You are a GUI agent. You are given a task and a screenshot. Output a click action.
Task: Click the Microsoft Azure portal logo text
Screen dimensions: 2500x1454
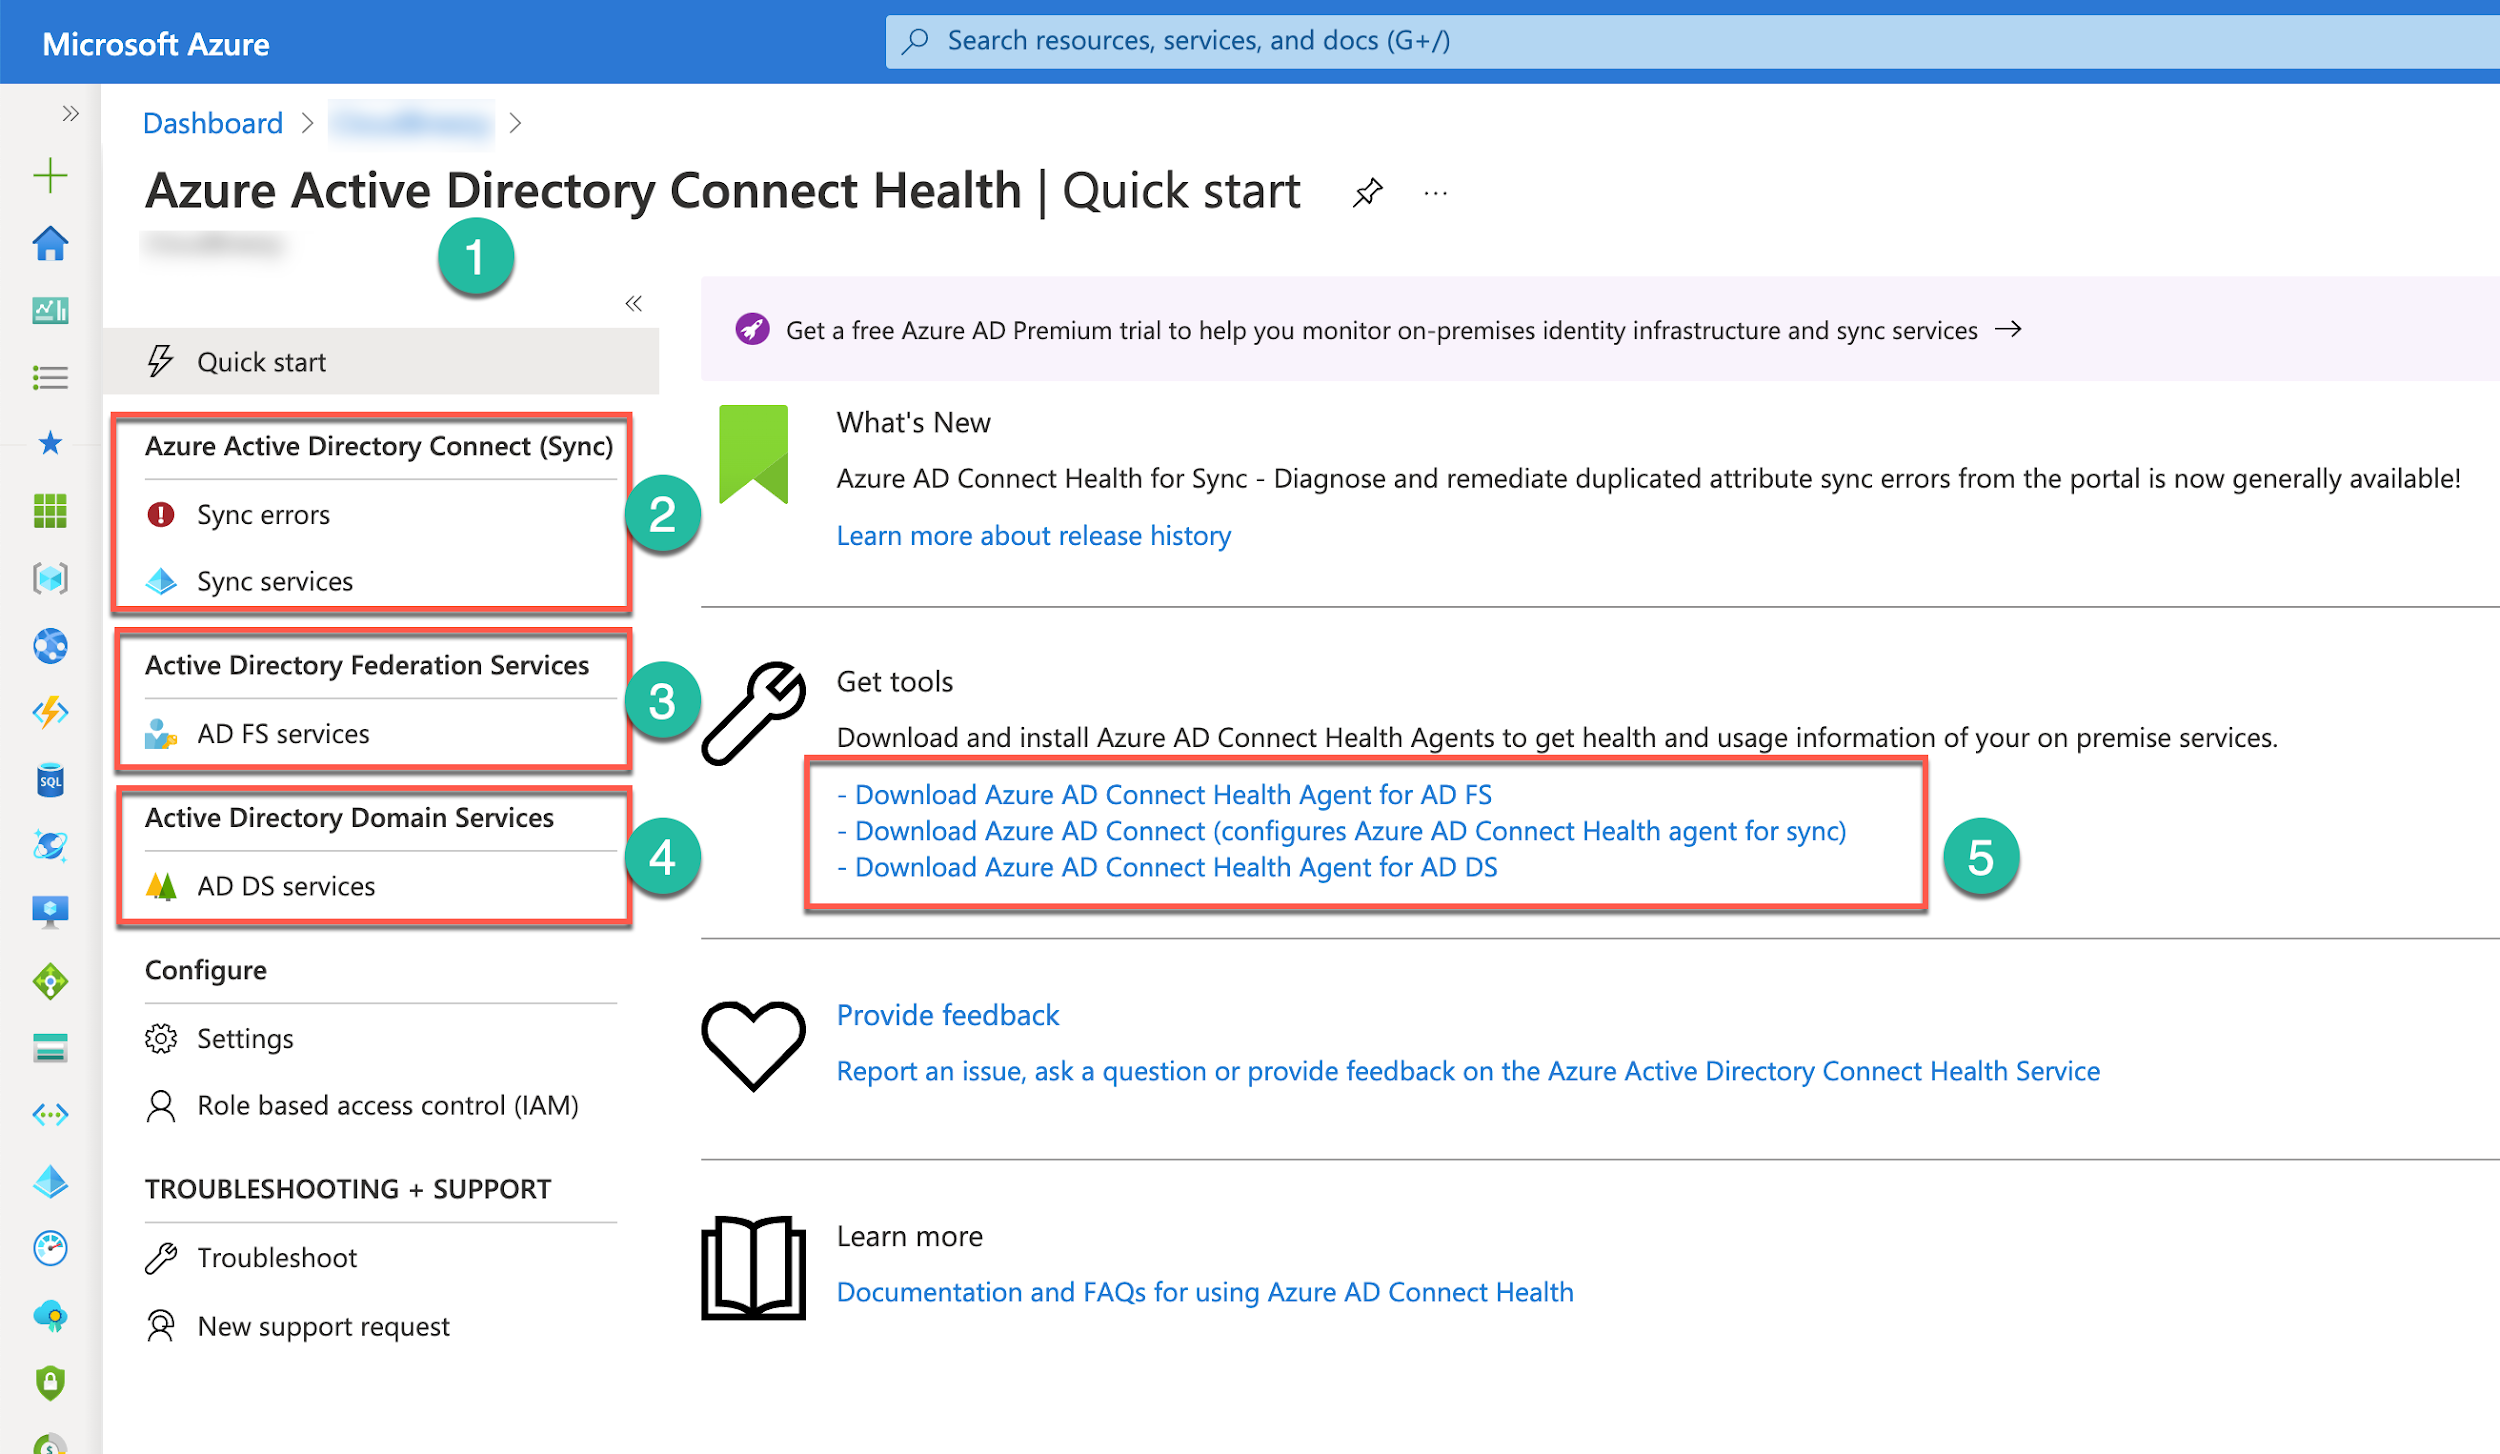coord(156,44)
